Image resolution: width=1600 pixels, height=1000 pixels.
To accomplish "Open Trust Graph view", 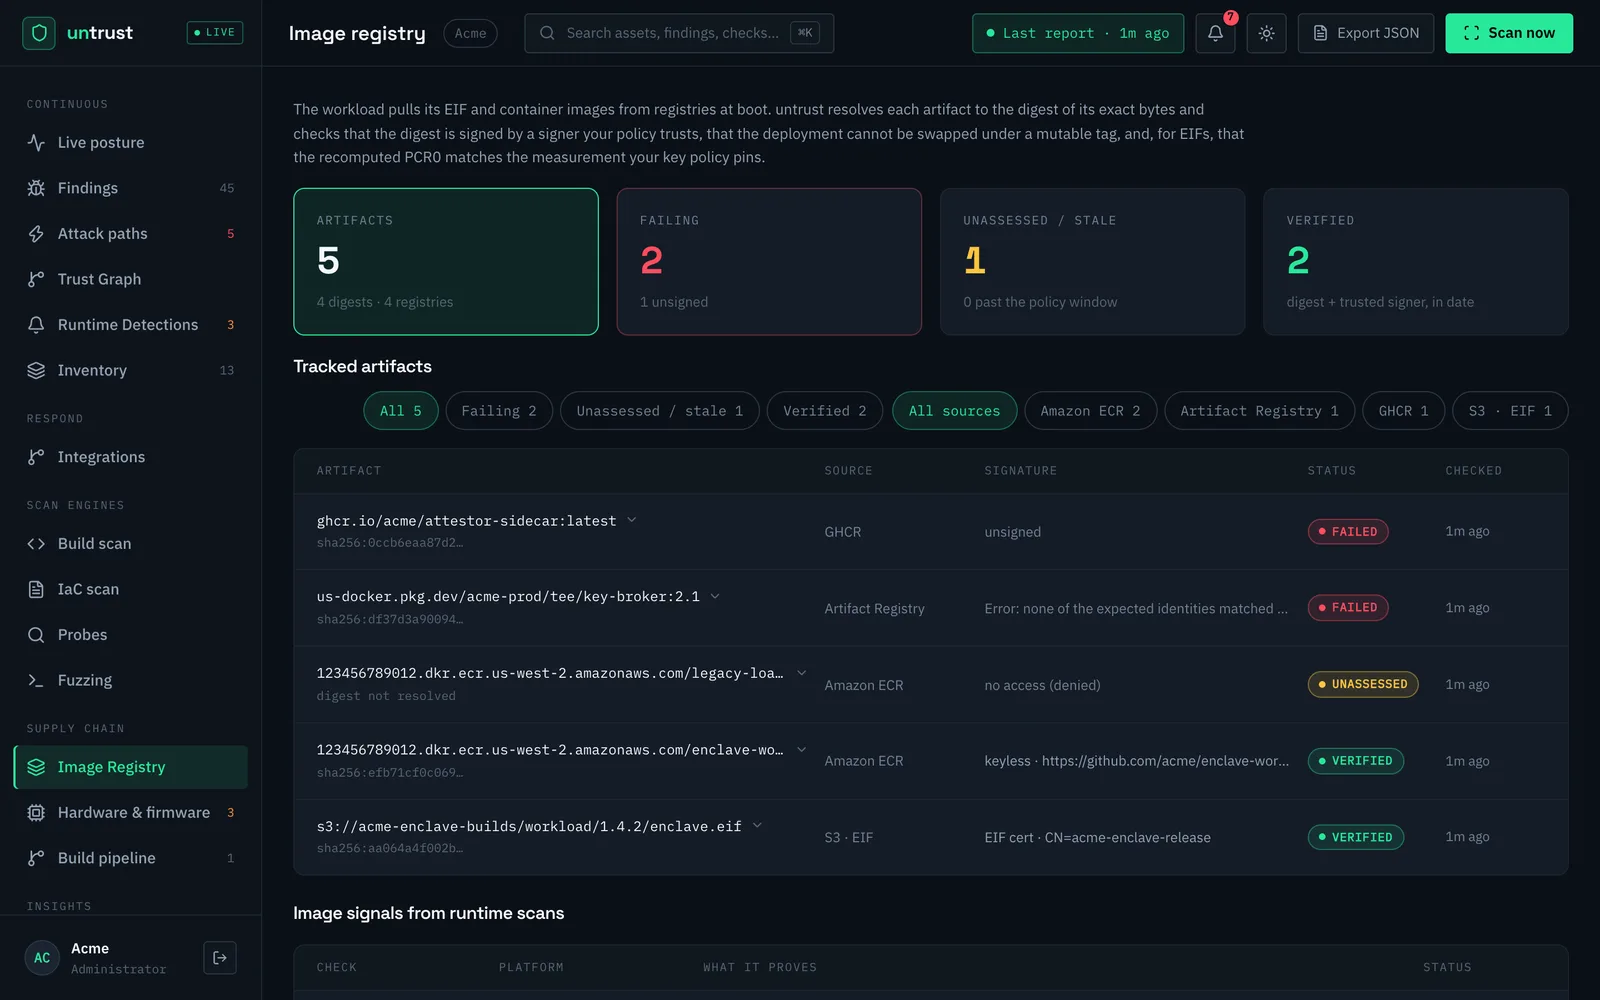I will click(131, 279).
